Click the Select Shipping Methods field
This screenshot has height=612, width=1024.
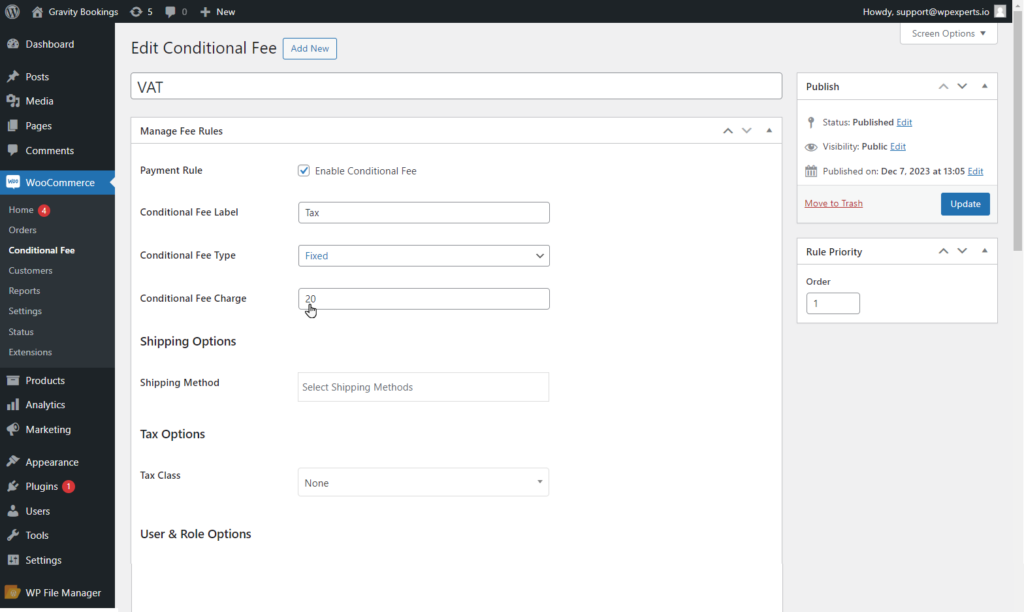[x=423, y=387]
